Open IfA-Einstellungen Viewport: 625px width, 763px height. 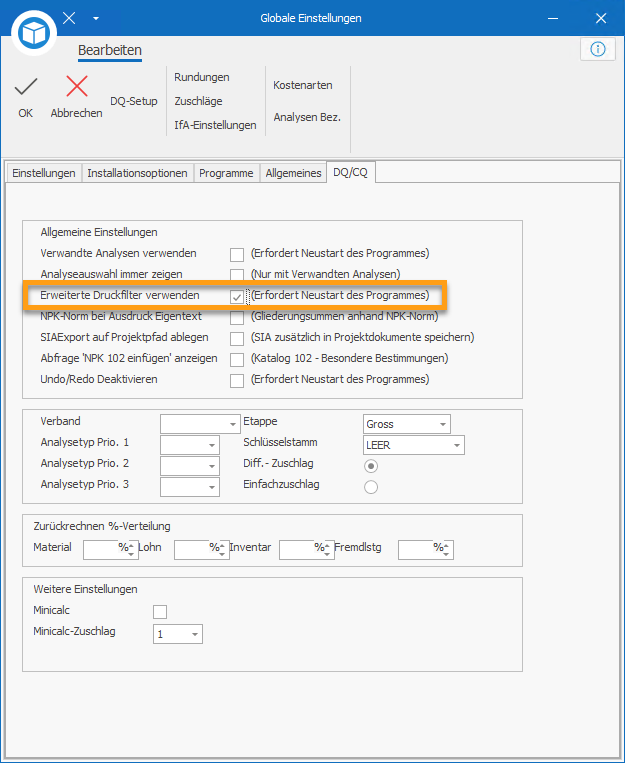[x=215, y=125]
